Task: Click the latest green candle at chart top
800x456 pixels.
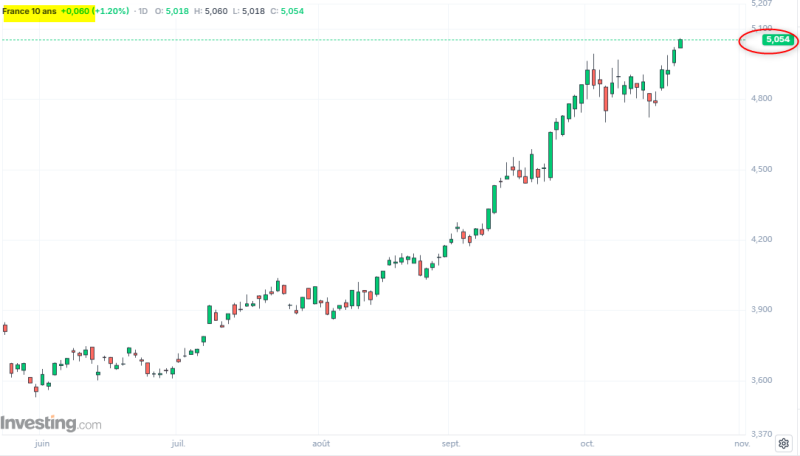Action: click(680, 43)
